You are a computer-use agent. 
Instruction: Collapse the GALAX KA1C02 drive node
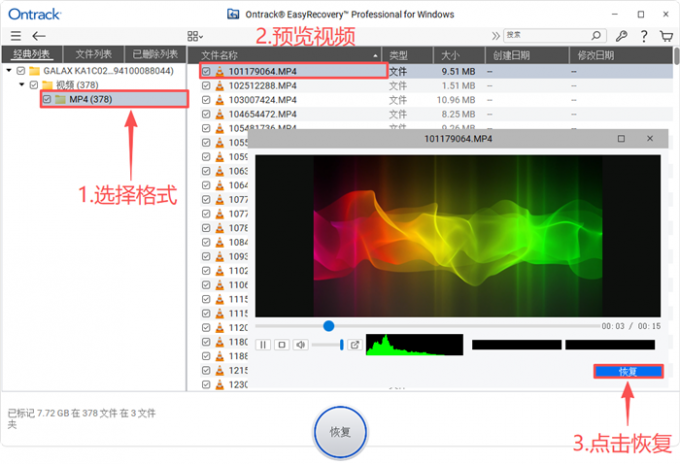click(x=9, y=70)
